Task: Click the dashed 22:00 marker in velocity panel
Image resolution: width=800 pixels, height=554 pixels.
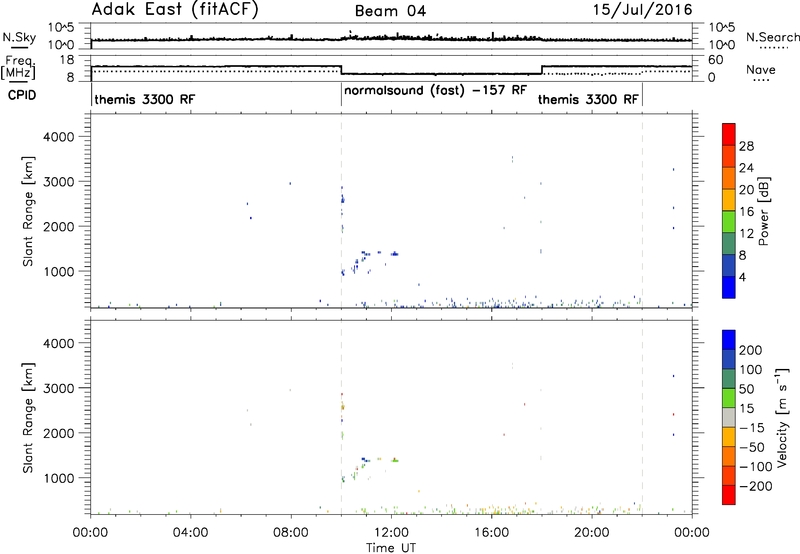Action: 642,418
